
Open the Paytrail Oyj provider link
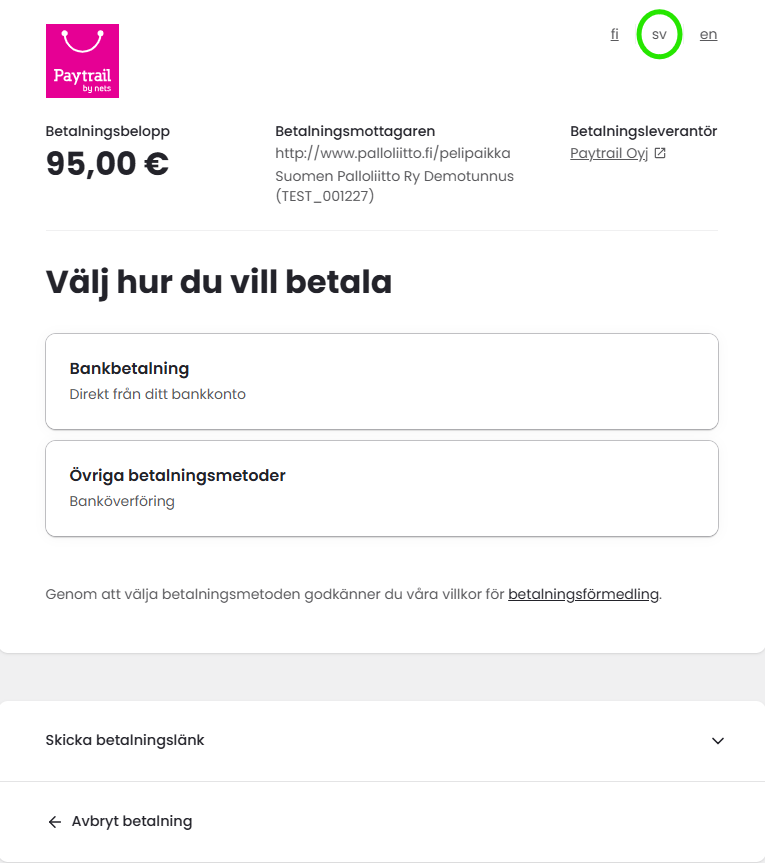[609, 153]
